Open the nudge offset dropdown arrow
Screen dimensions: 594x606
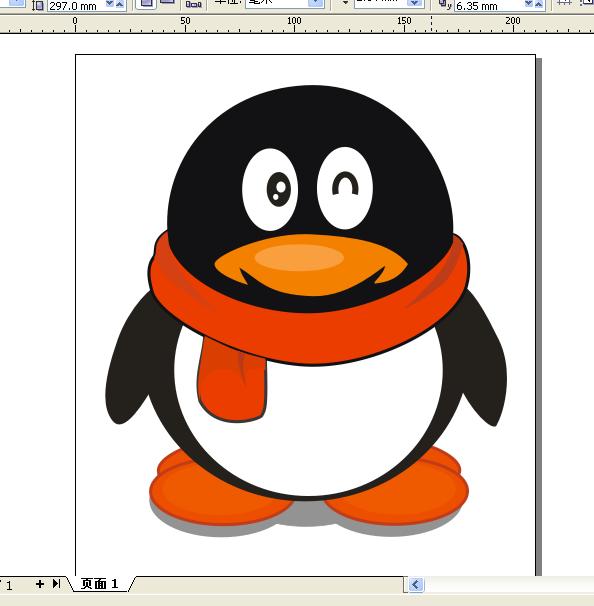coord(414,3)
